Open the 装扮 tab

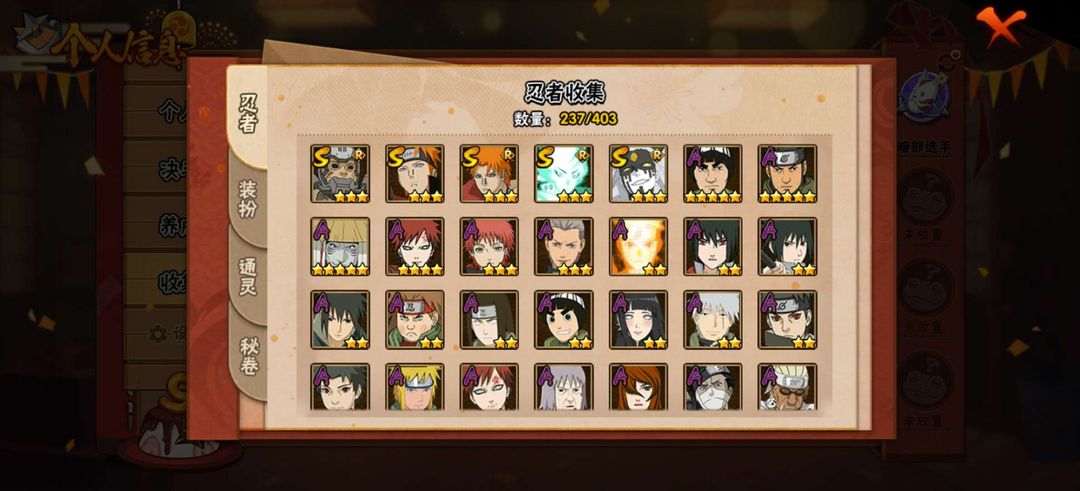248,200
